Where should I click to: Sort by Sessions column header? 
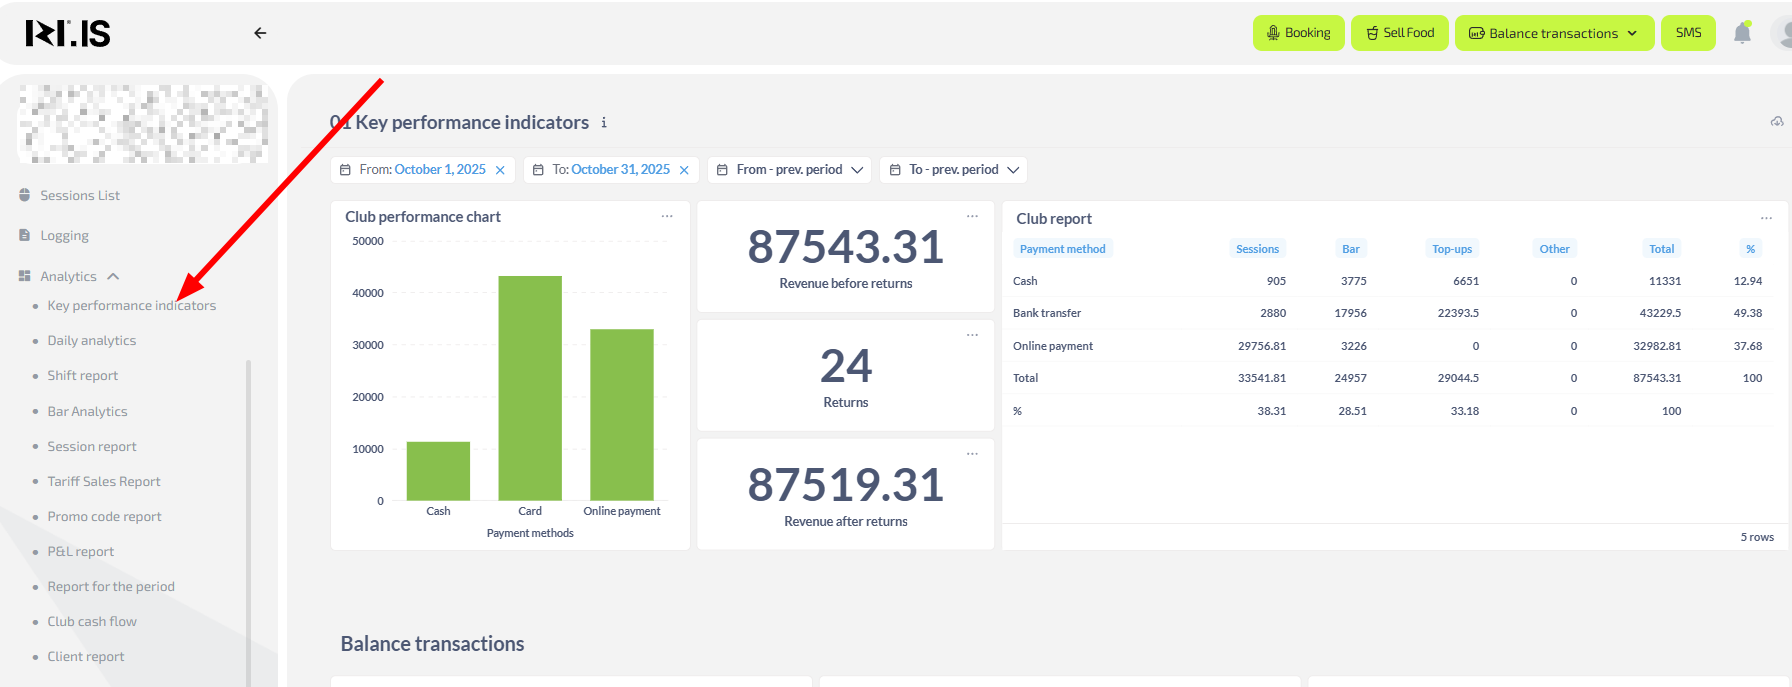coord(1257,249)
